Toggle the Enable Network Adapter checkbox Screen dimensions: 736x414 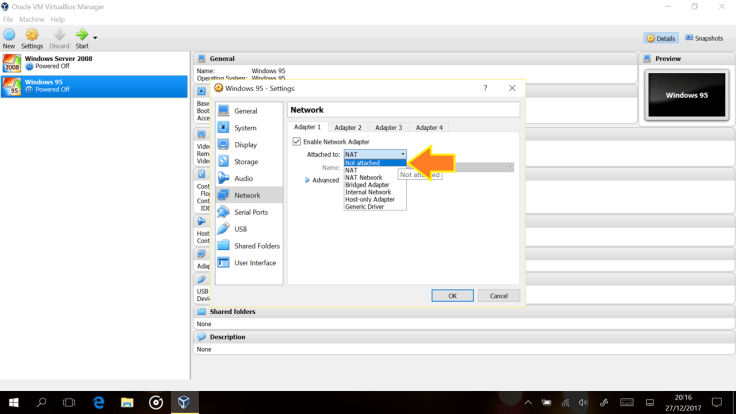point(297,142)
